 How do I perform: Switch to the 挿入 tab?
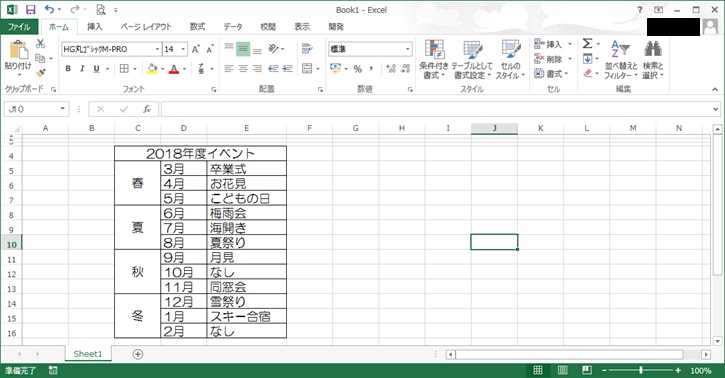pyautogui.click(x=94, y=27)
